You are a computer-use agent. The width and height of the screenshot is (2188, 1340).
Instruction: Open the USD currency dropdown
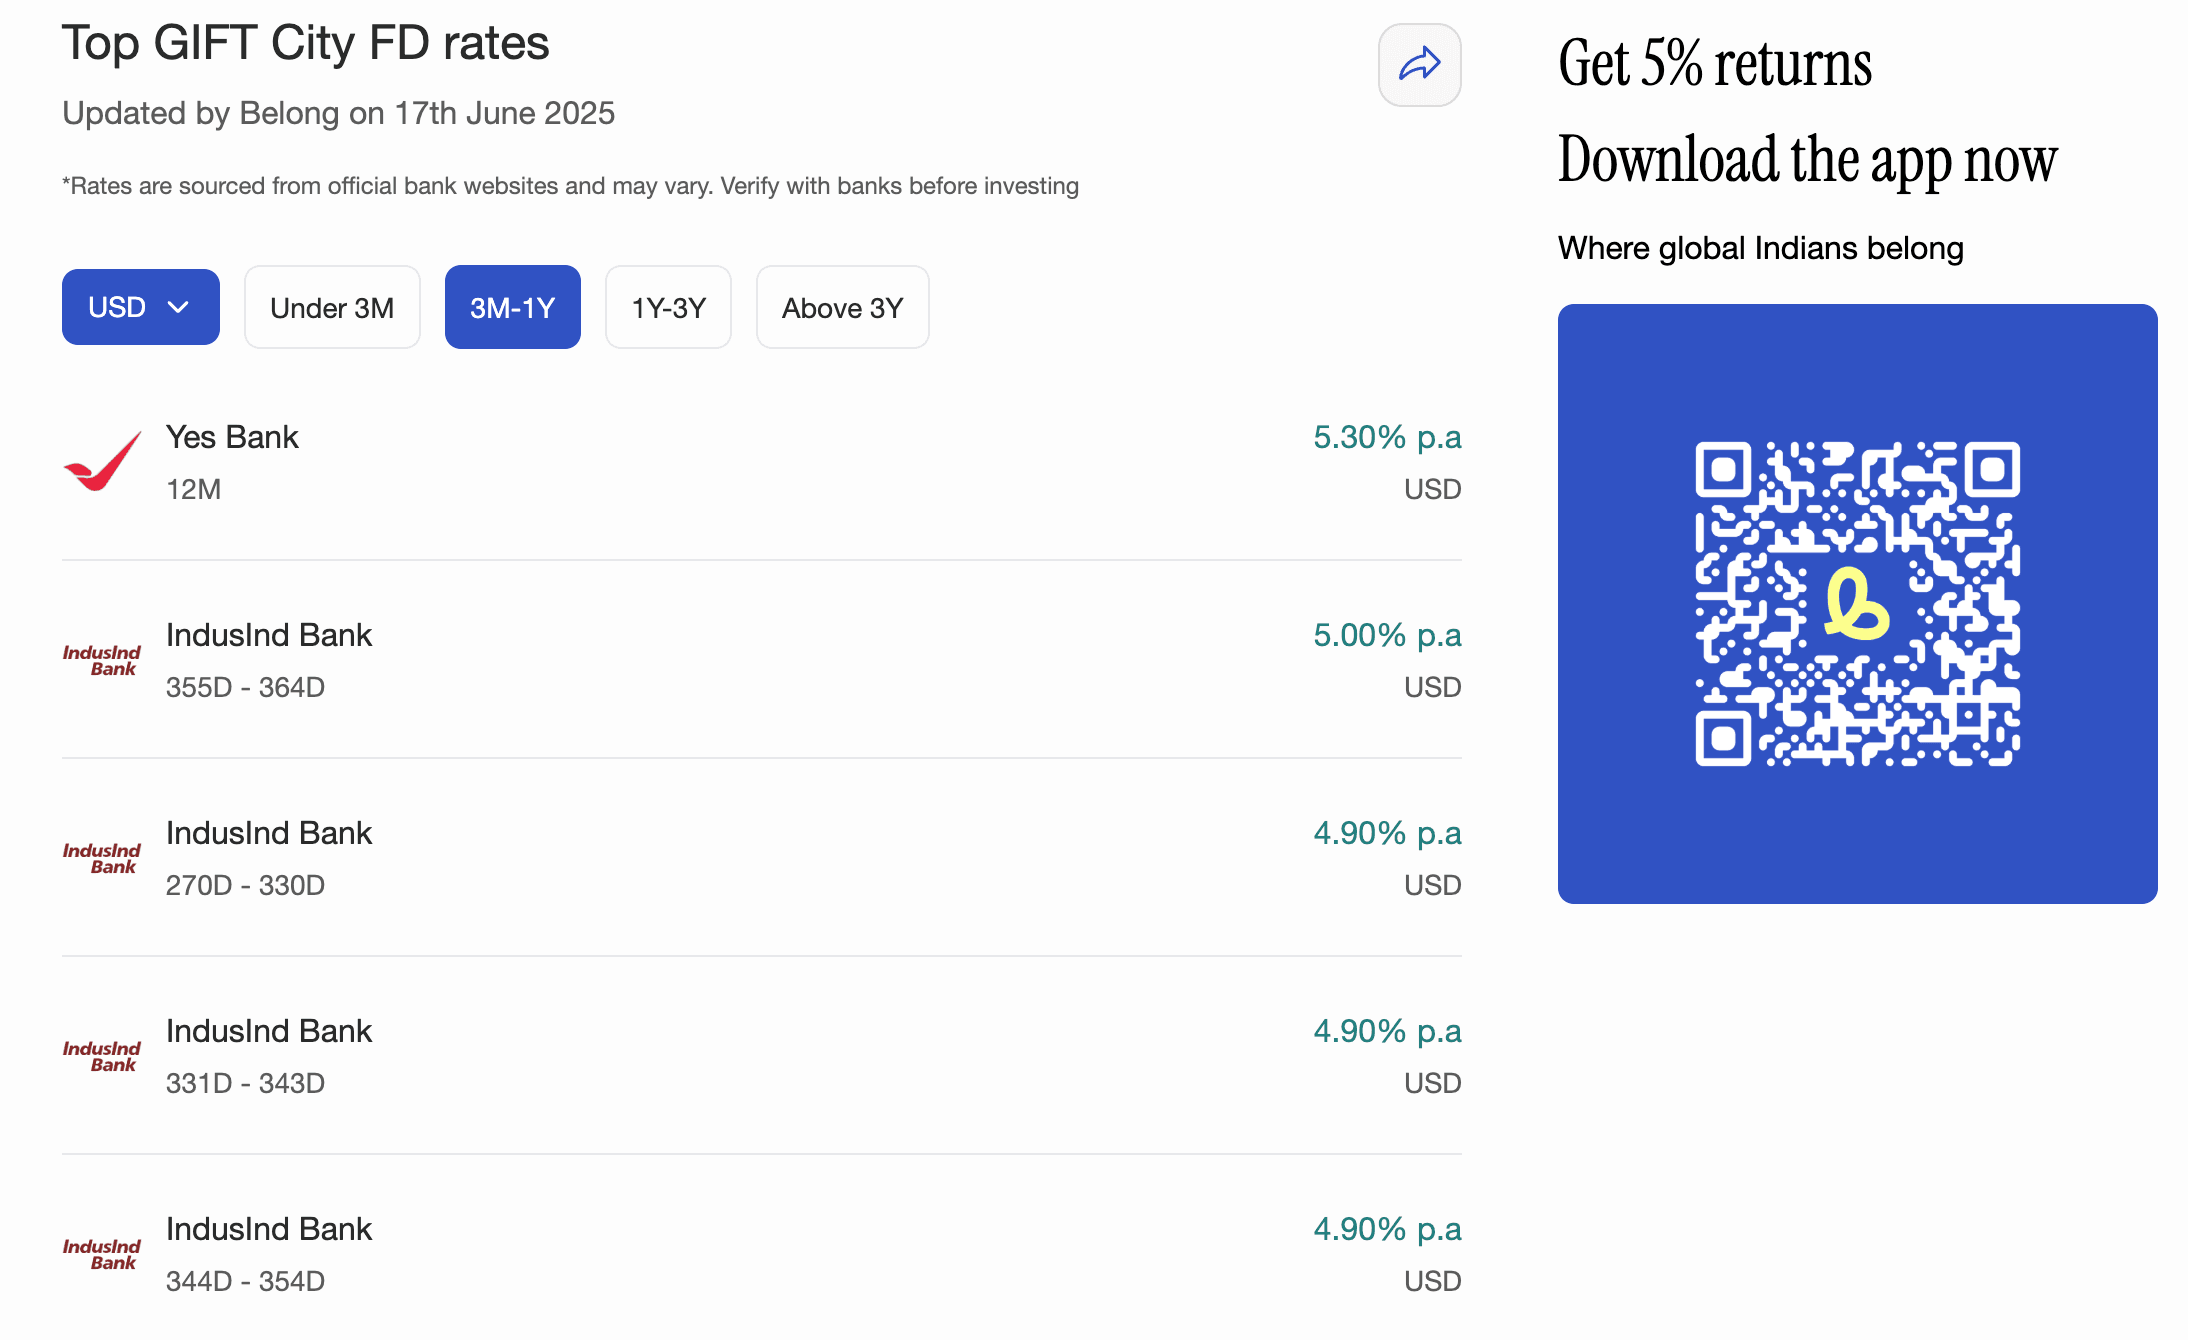coord(118,307)
